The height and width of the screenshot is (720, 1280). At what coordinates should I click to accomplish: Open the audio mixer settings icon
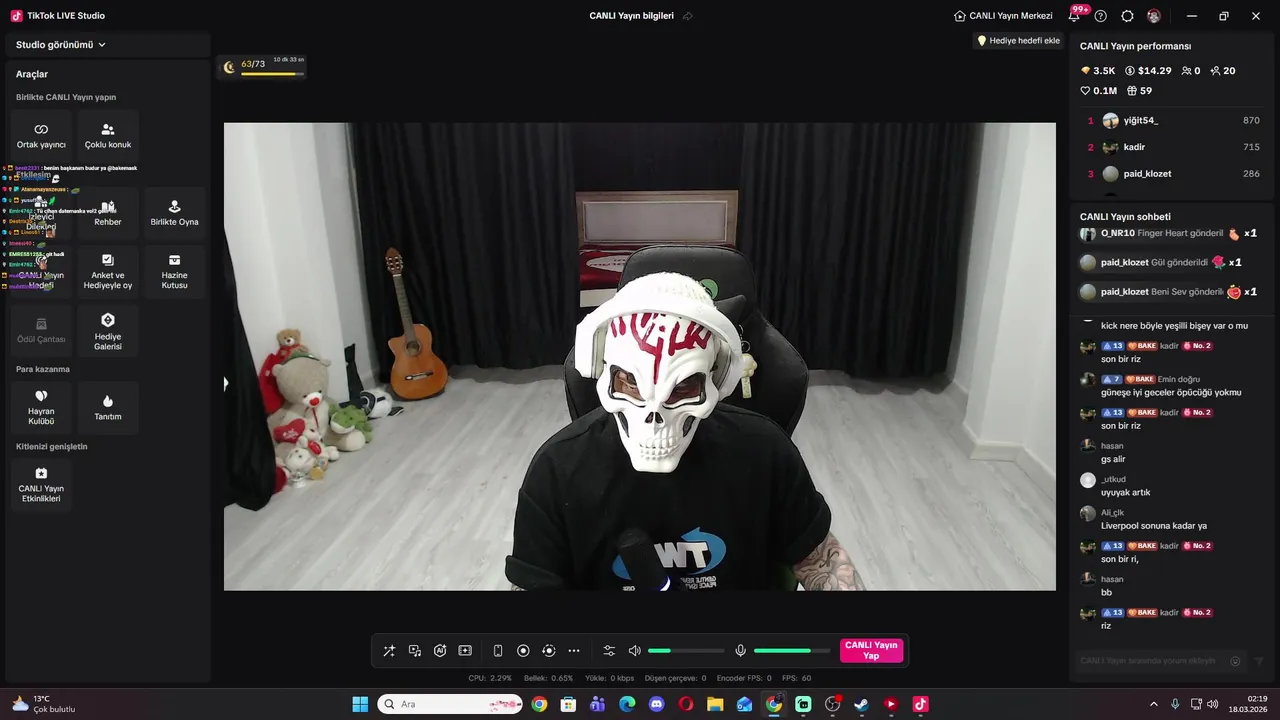tap(609, 651)
